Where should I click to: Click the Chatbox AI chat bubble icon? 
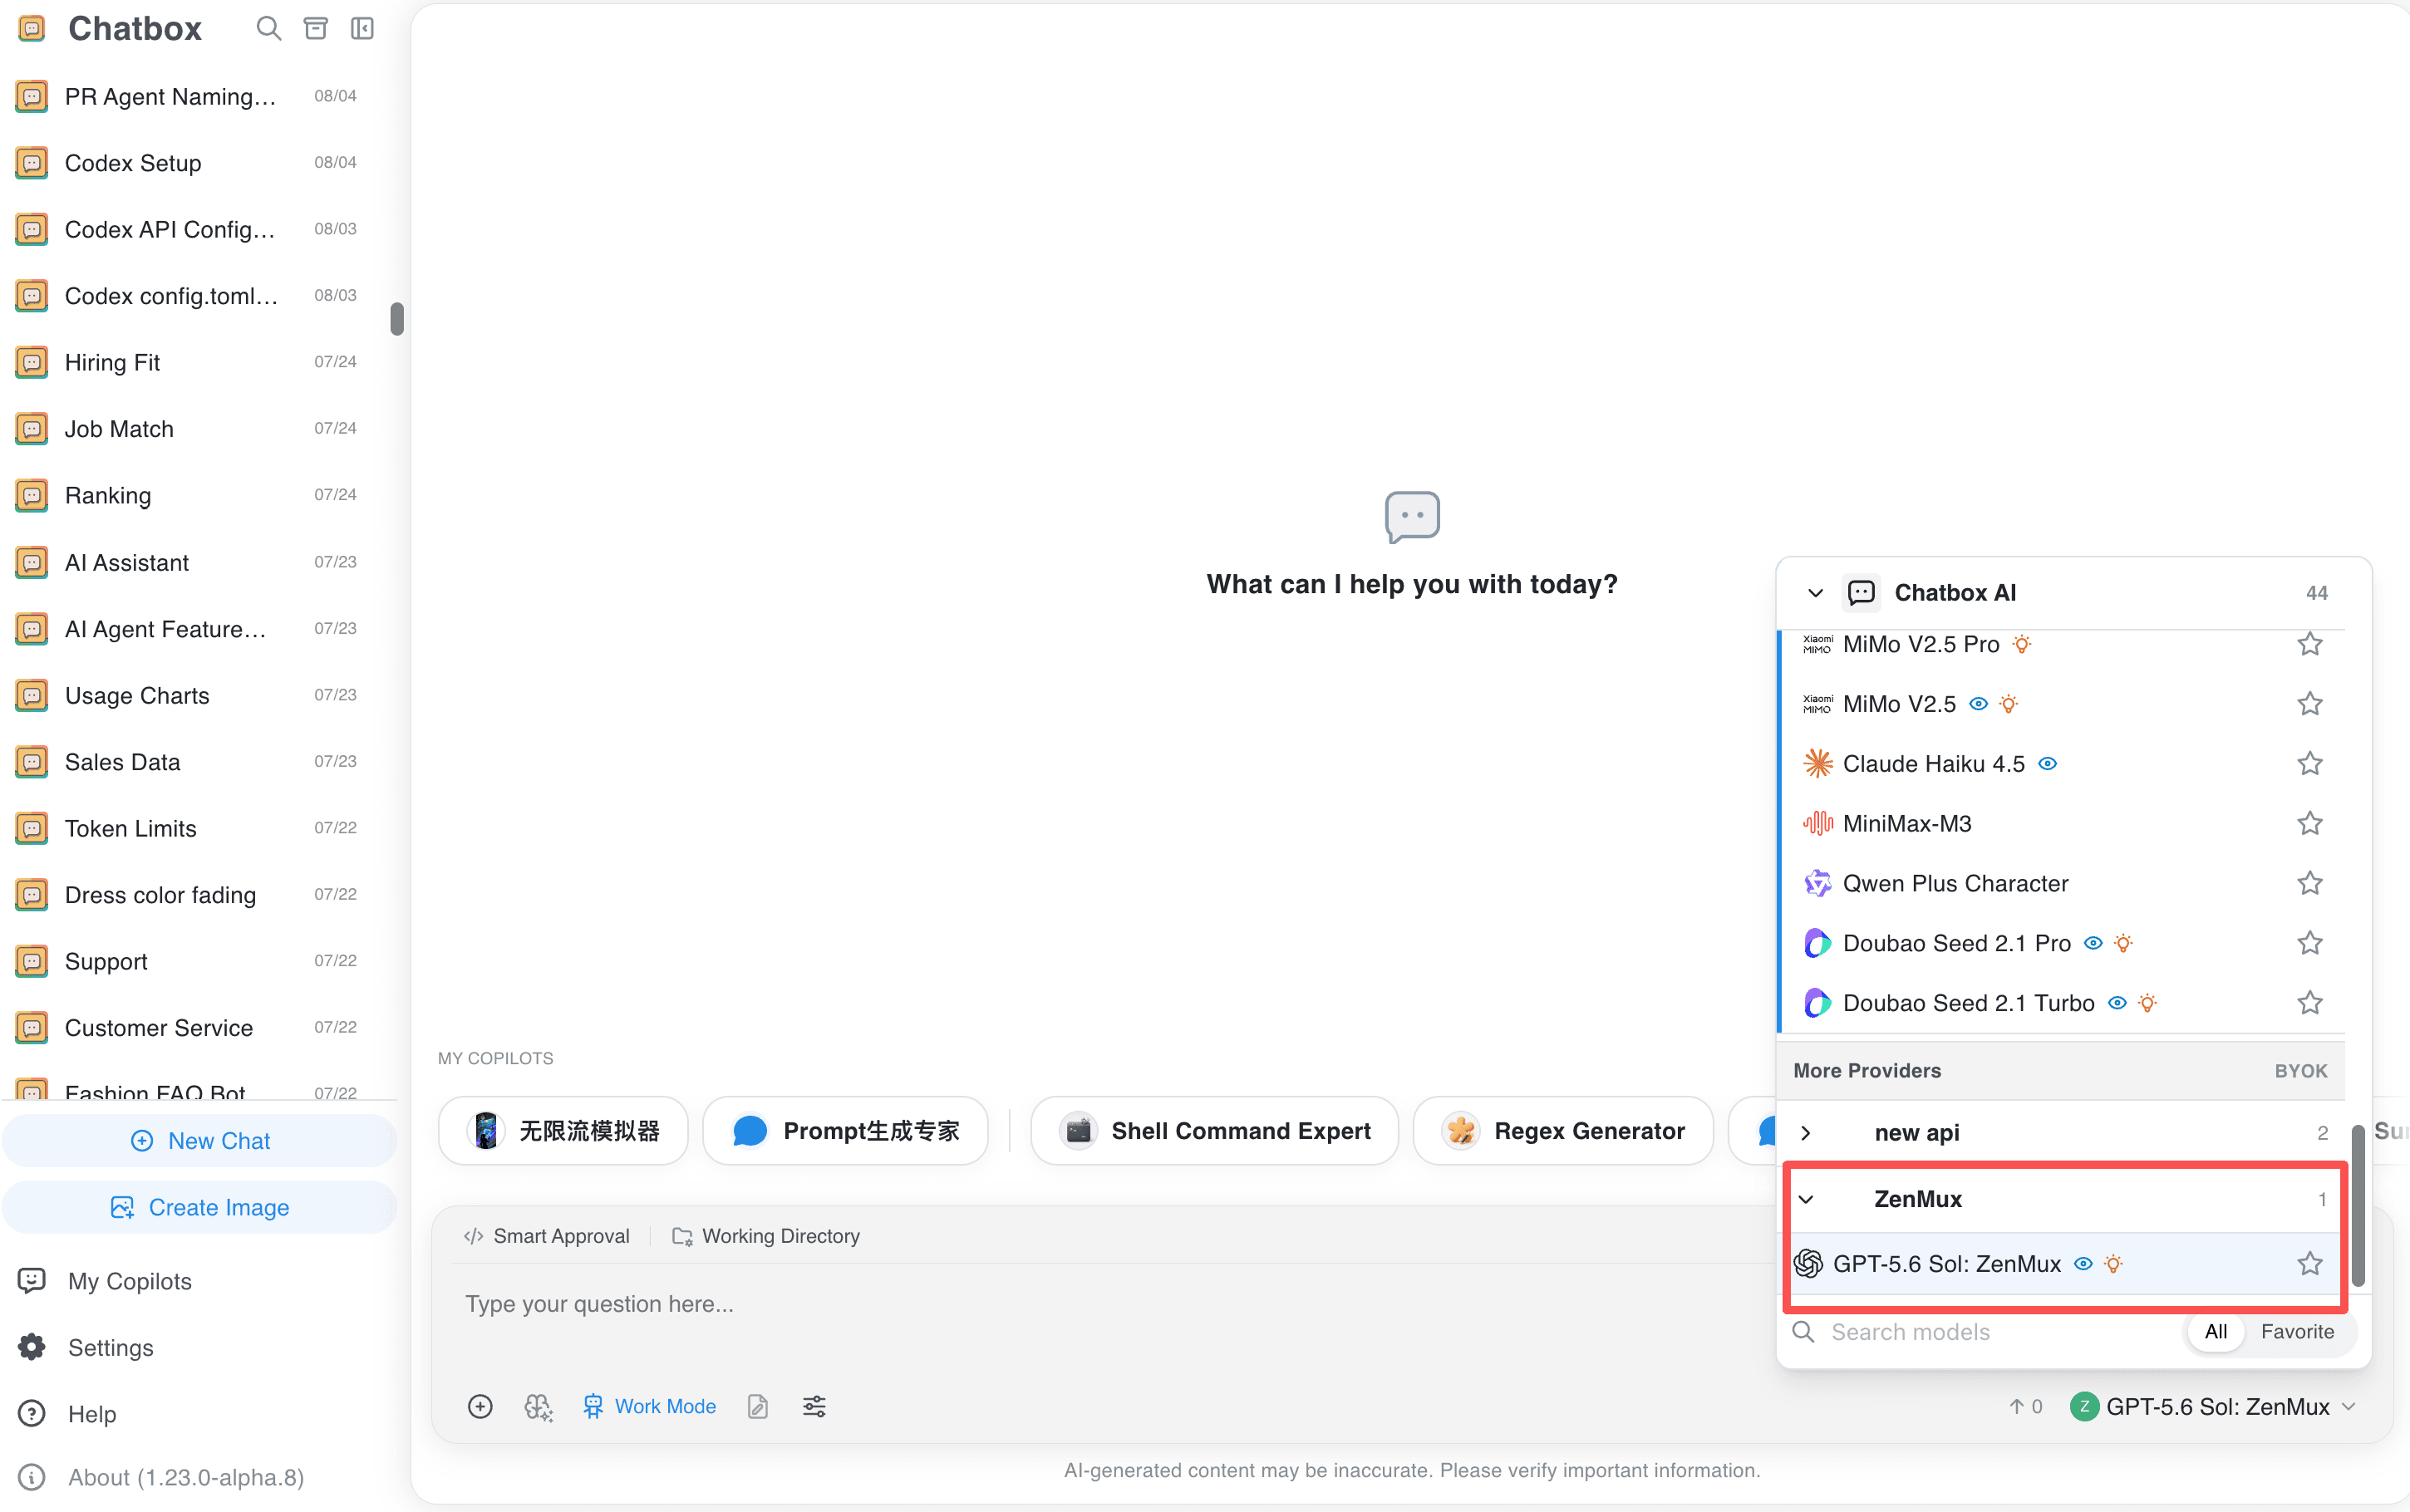click(x=1861, y=592)
